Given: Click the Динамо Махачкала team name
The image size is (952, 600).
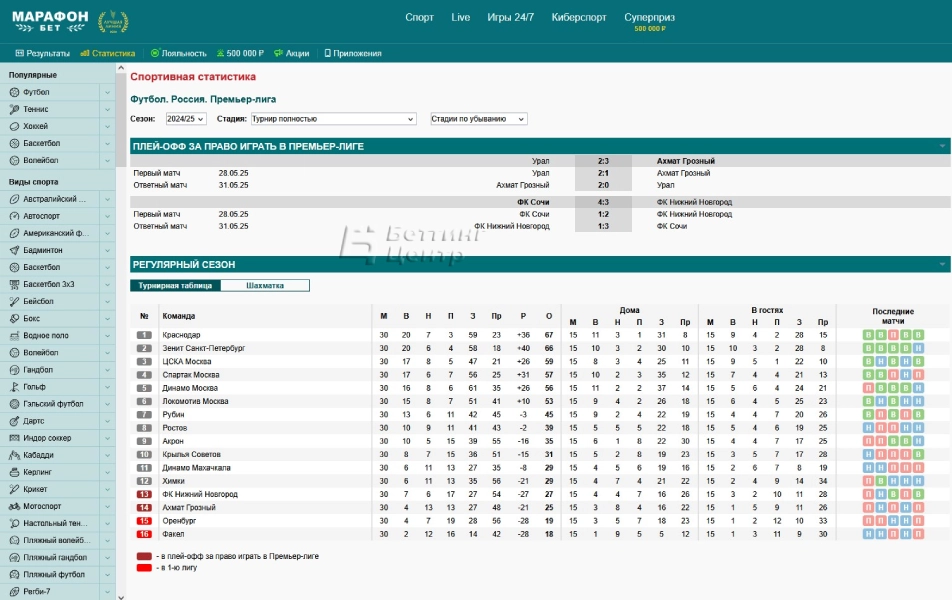Looking at the screenshot, I should click(196, 468).
